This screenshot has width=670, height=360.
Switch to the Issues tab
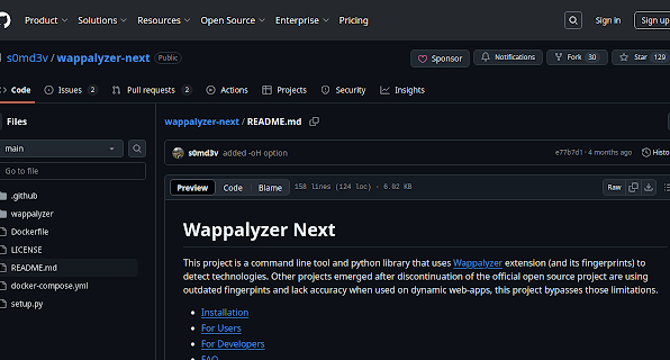[71, 90]
